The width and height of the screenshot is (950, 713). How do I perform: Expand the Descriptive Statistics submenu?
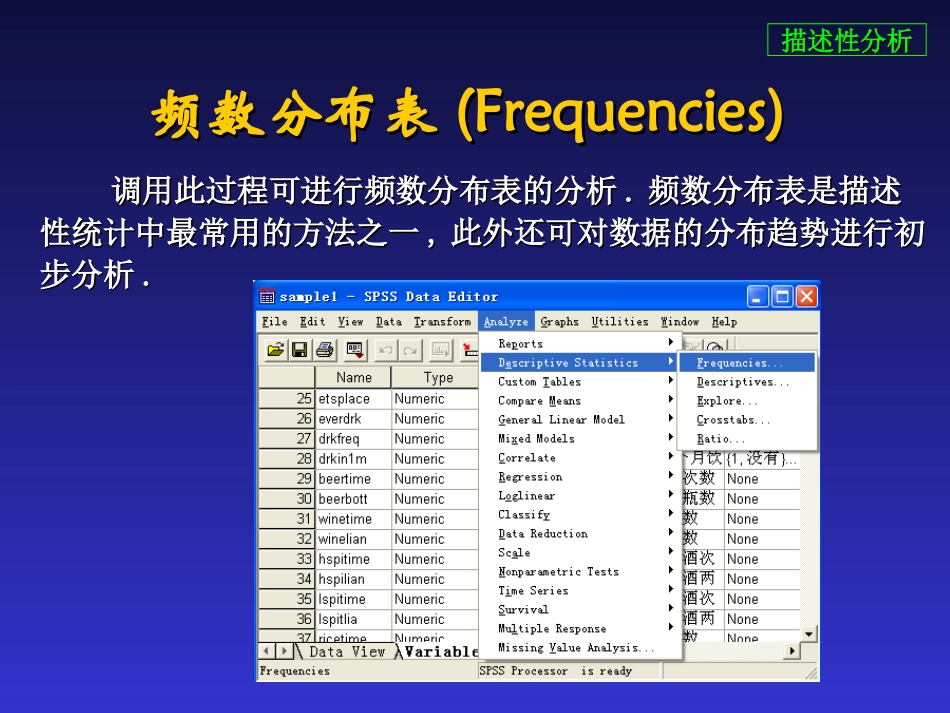[581, 362]
